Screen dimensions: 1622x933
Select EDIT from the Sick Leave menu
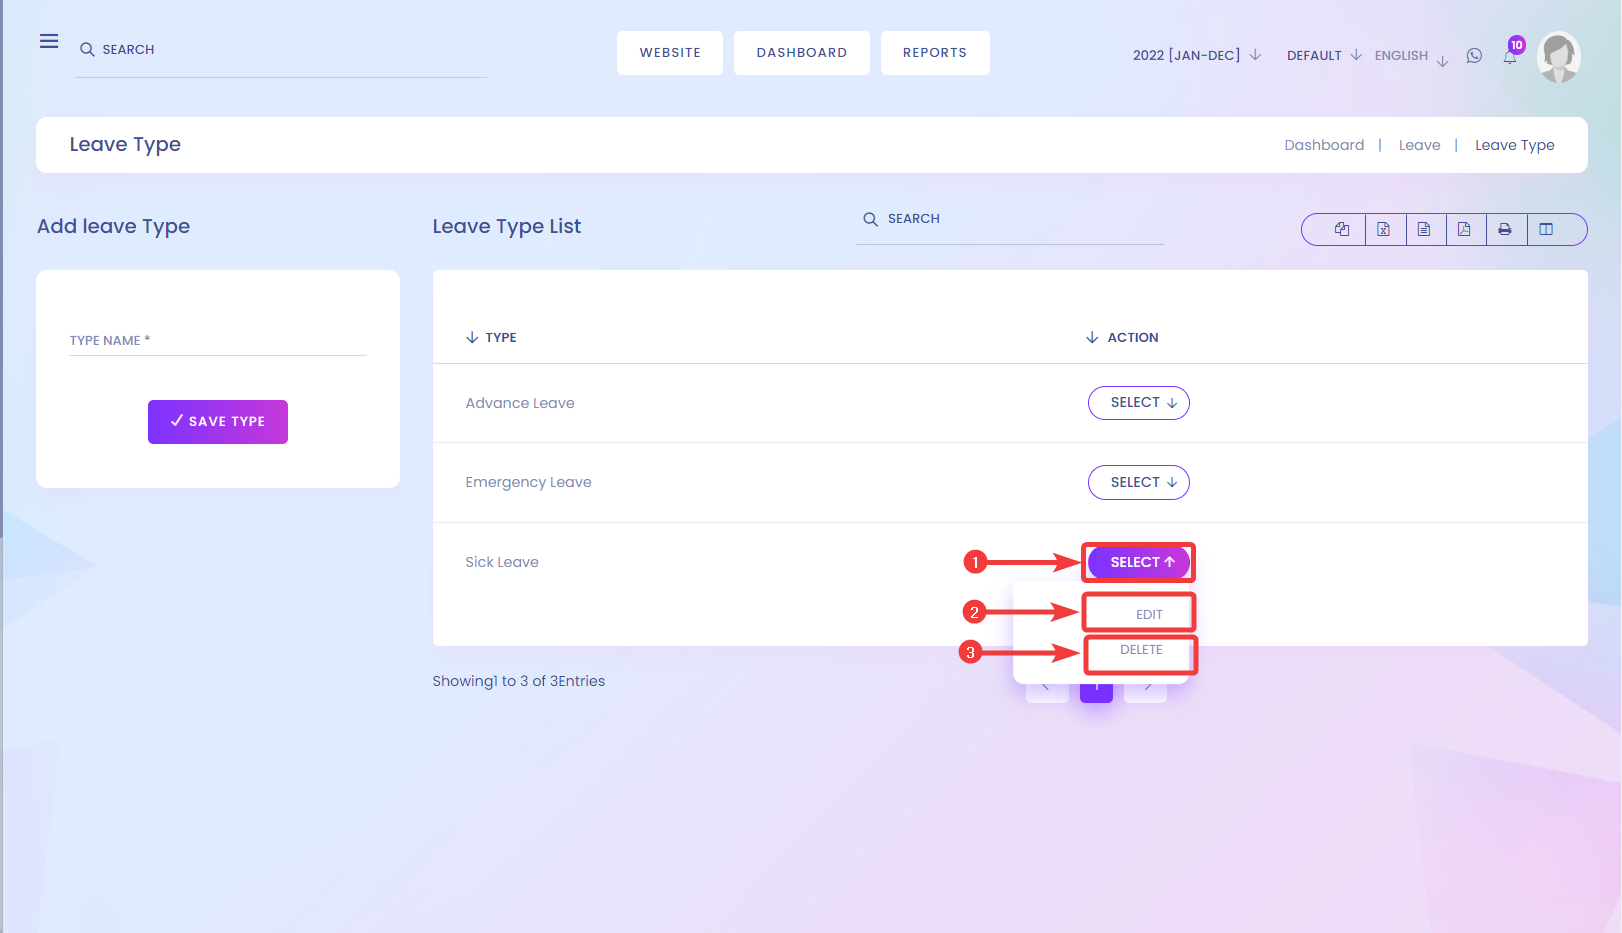click(x=1138, y=611)
